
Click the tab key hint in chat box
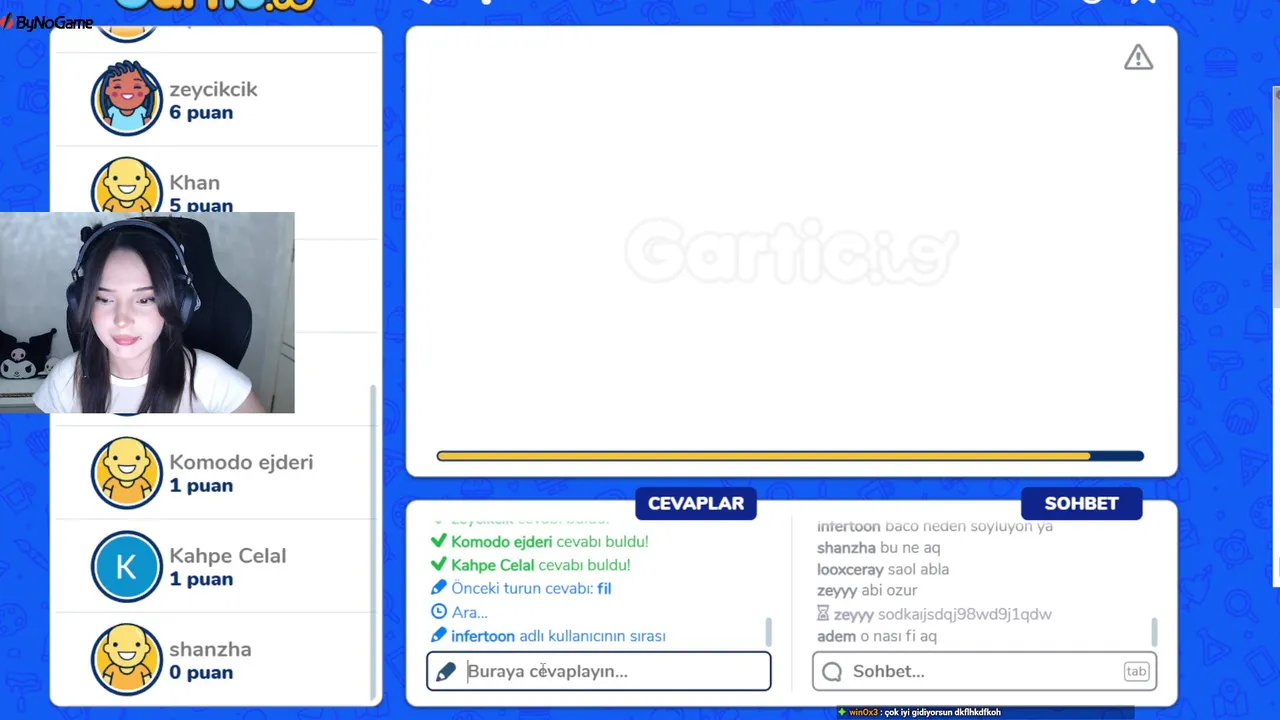click(1136, 672)
